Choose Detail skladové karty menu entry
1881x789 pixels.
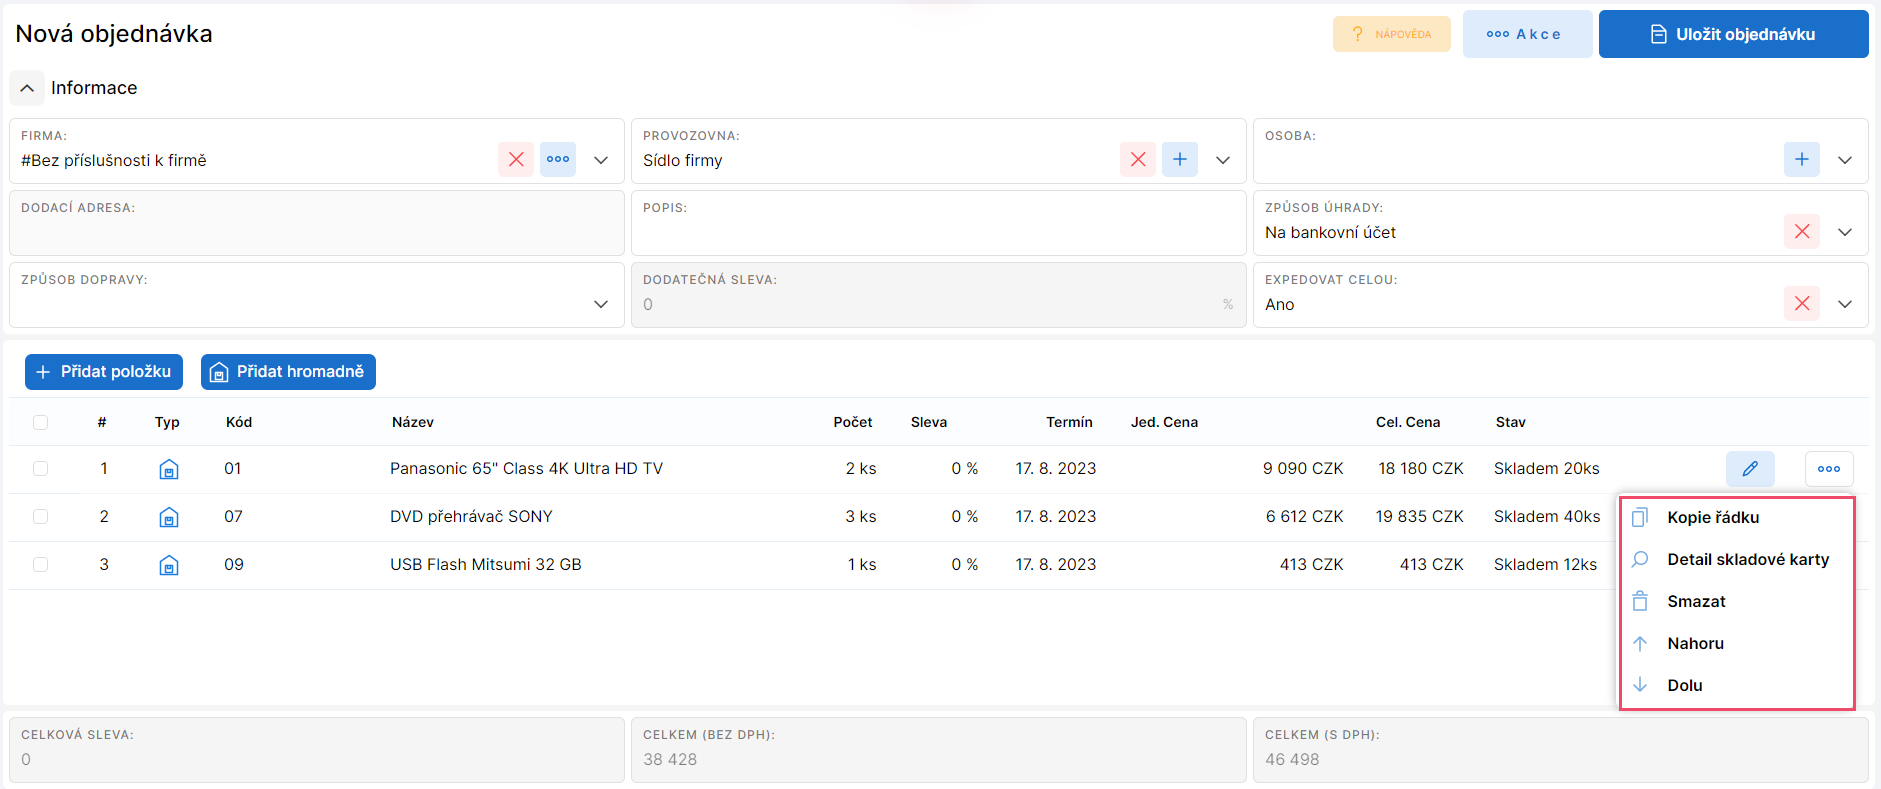(1737, 559)
